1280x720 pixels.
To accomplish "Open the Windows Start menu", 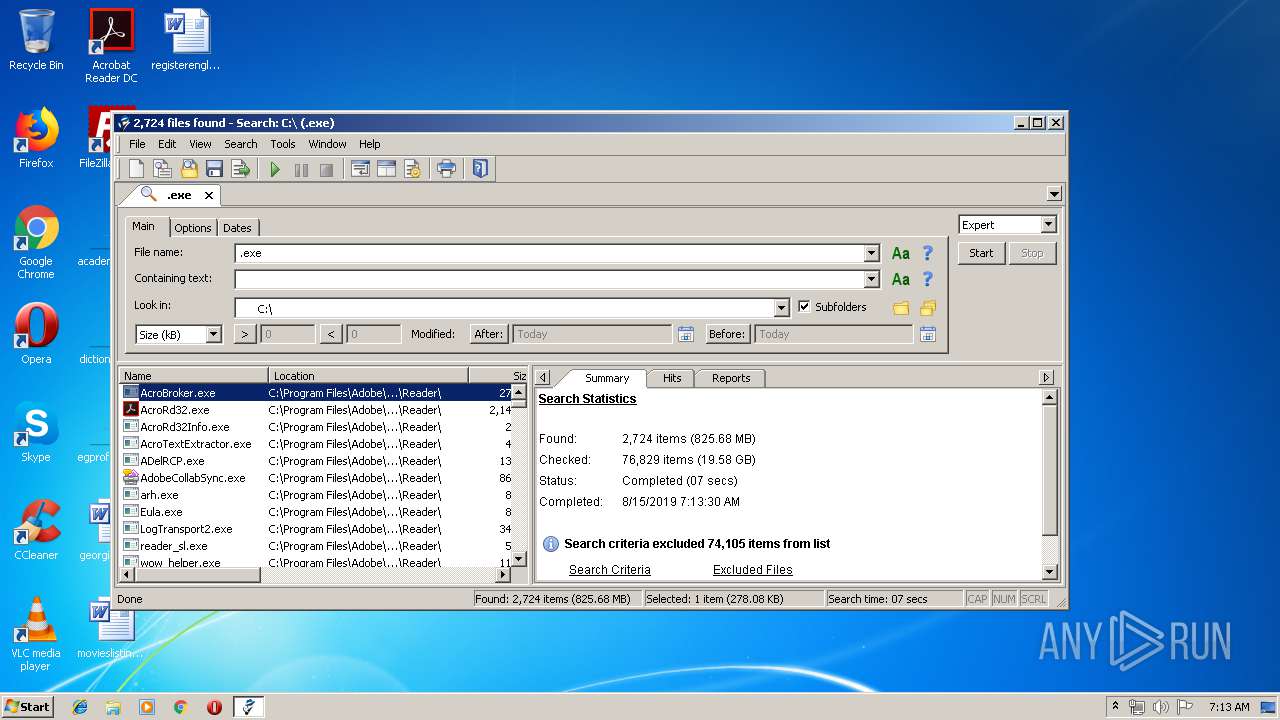I will 28,706.
